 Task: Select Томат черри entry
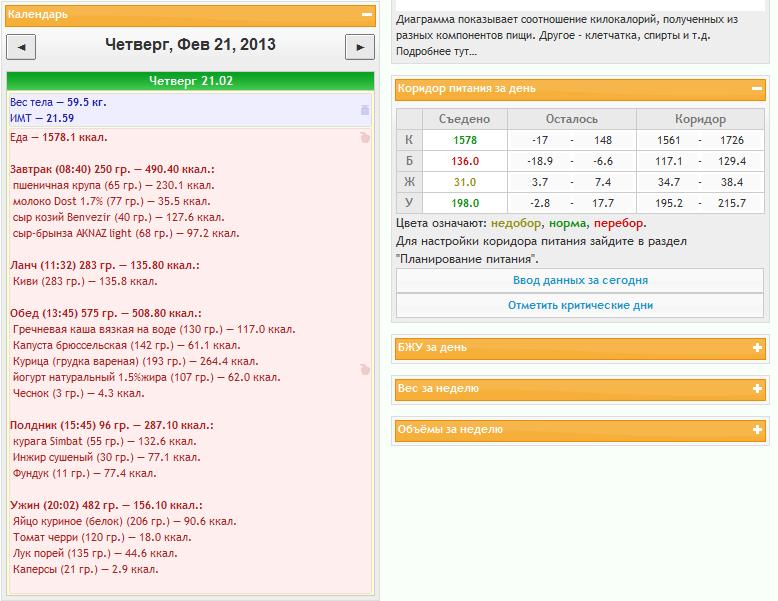(x=102, y=537)
